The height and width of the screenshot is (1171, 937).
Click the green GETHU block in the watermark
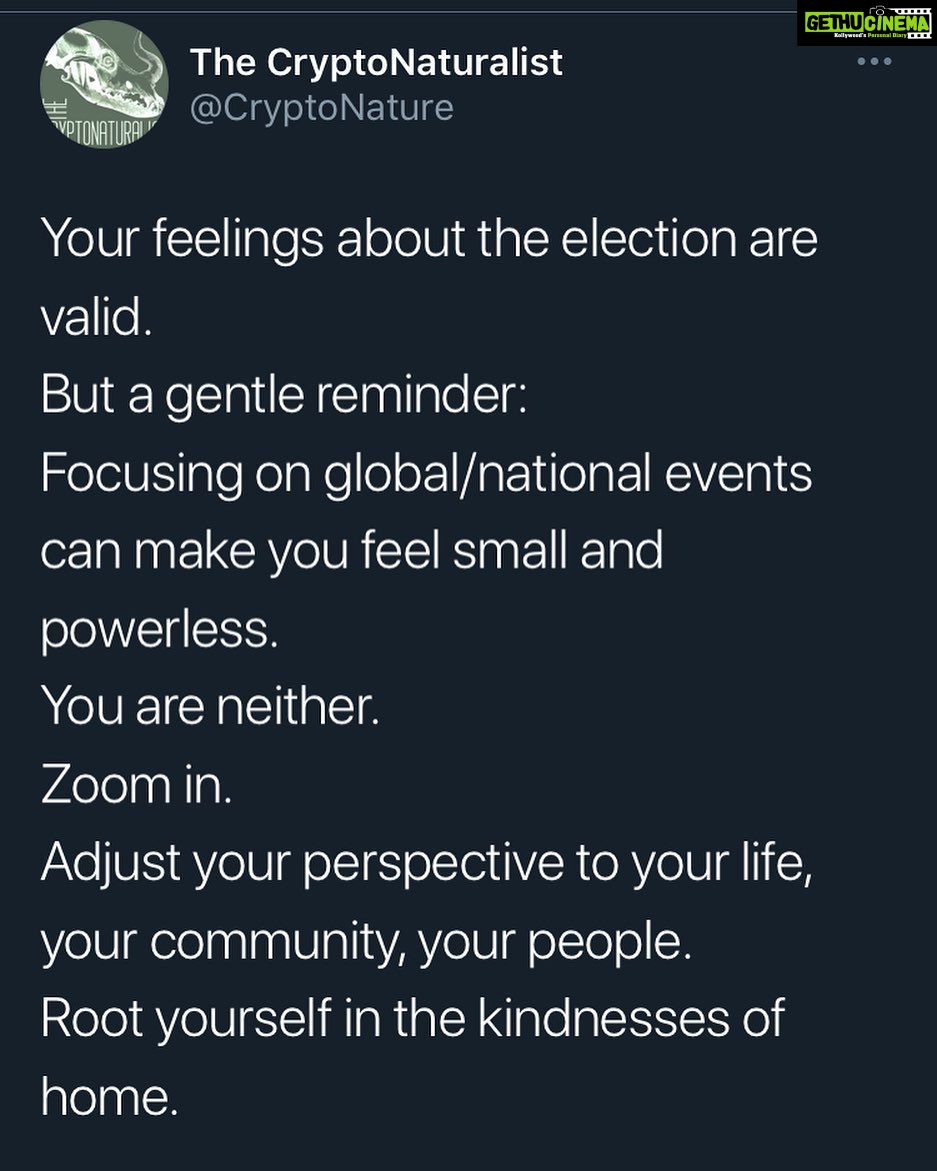tap(832, 24)
